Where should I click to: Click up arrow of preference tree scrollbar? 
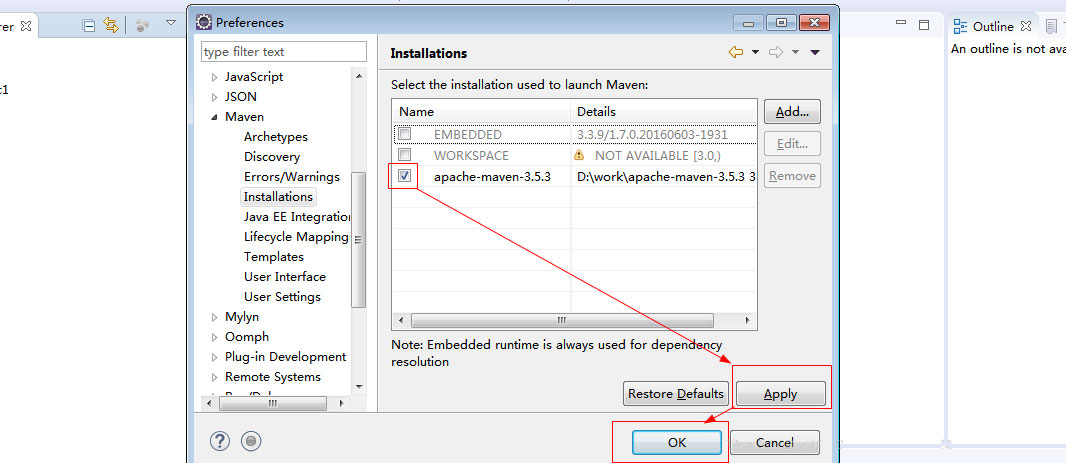pos(358,75)
